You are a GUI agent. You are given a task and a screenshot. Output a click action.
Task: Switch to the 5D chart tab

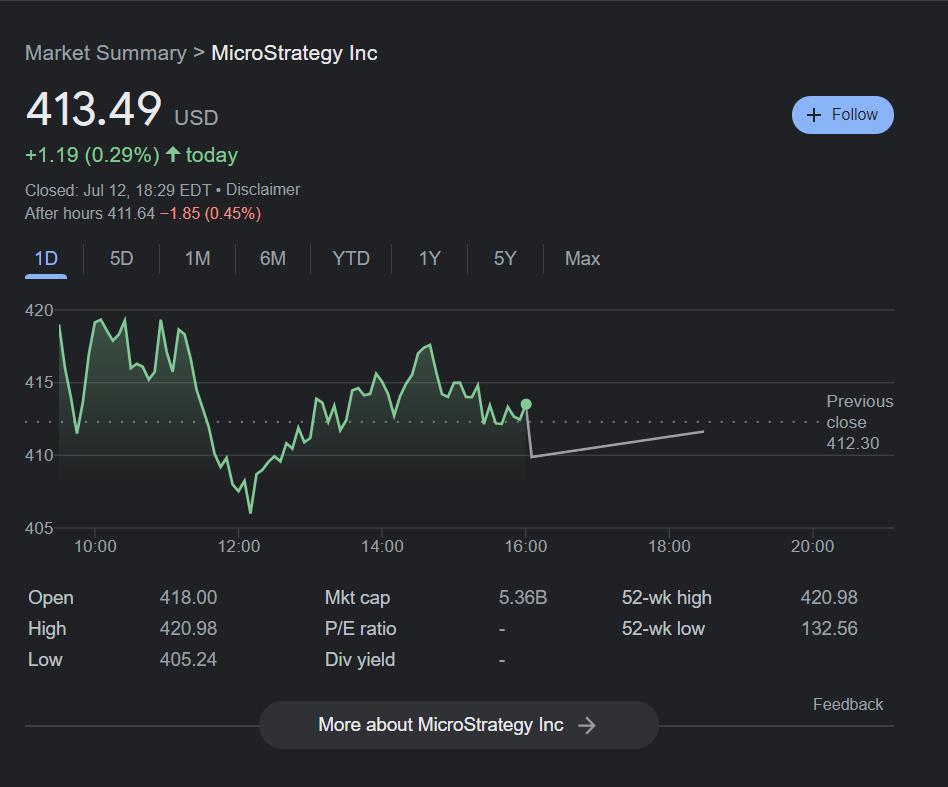click(121, 259)
